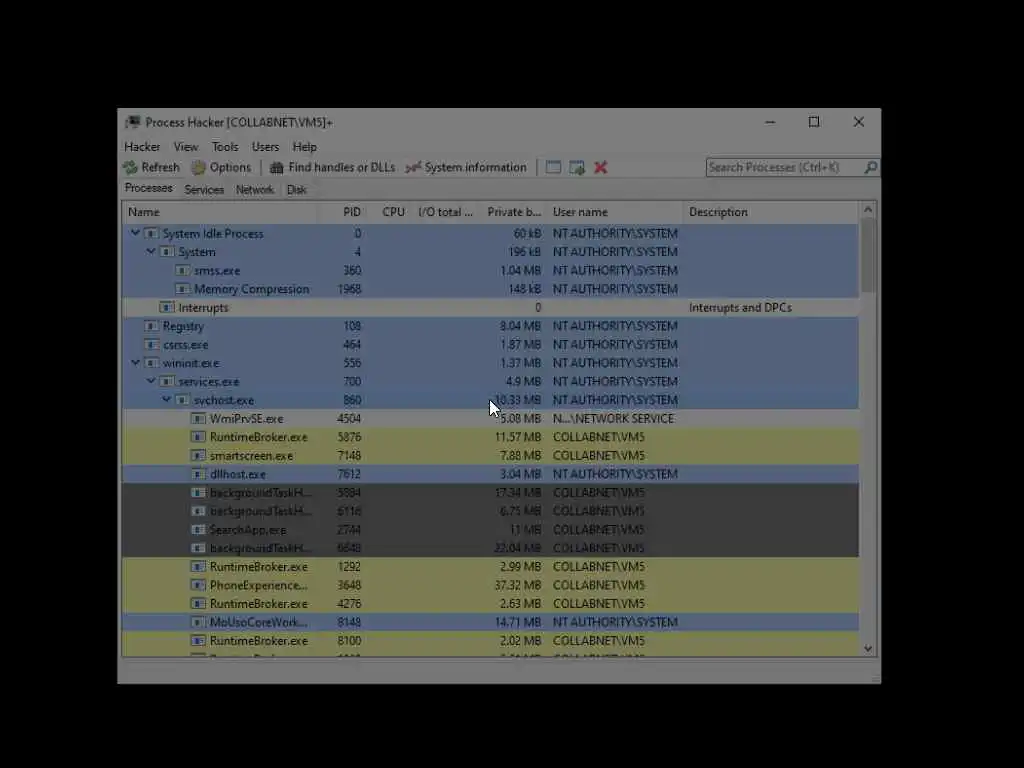Click the smartscreen.exe process icon

click(198, 455)
